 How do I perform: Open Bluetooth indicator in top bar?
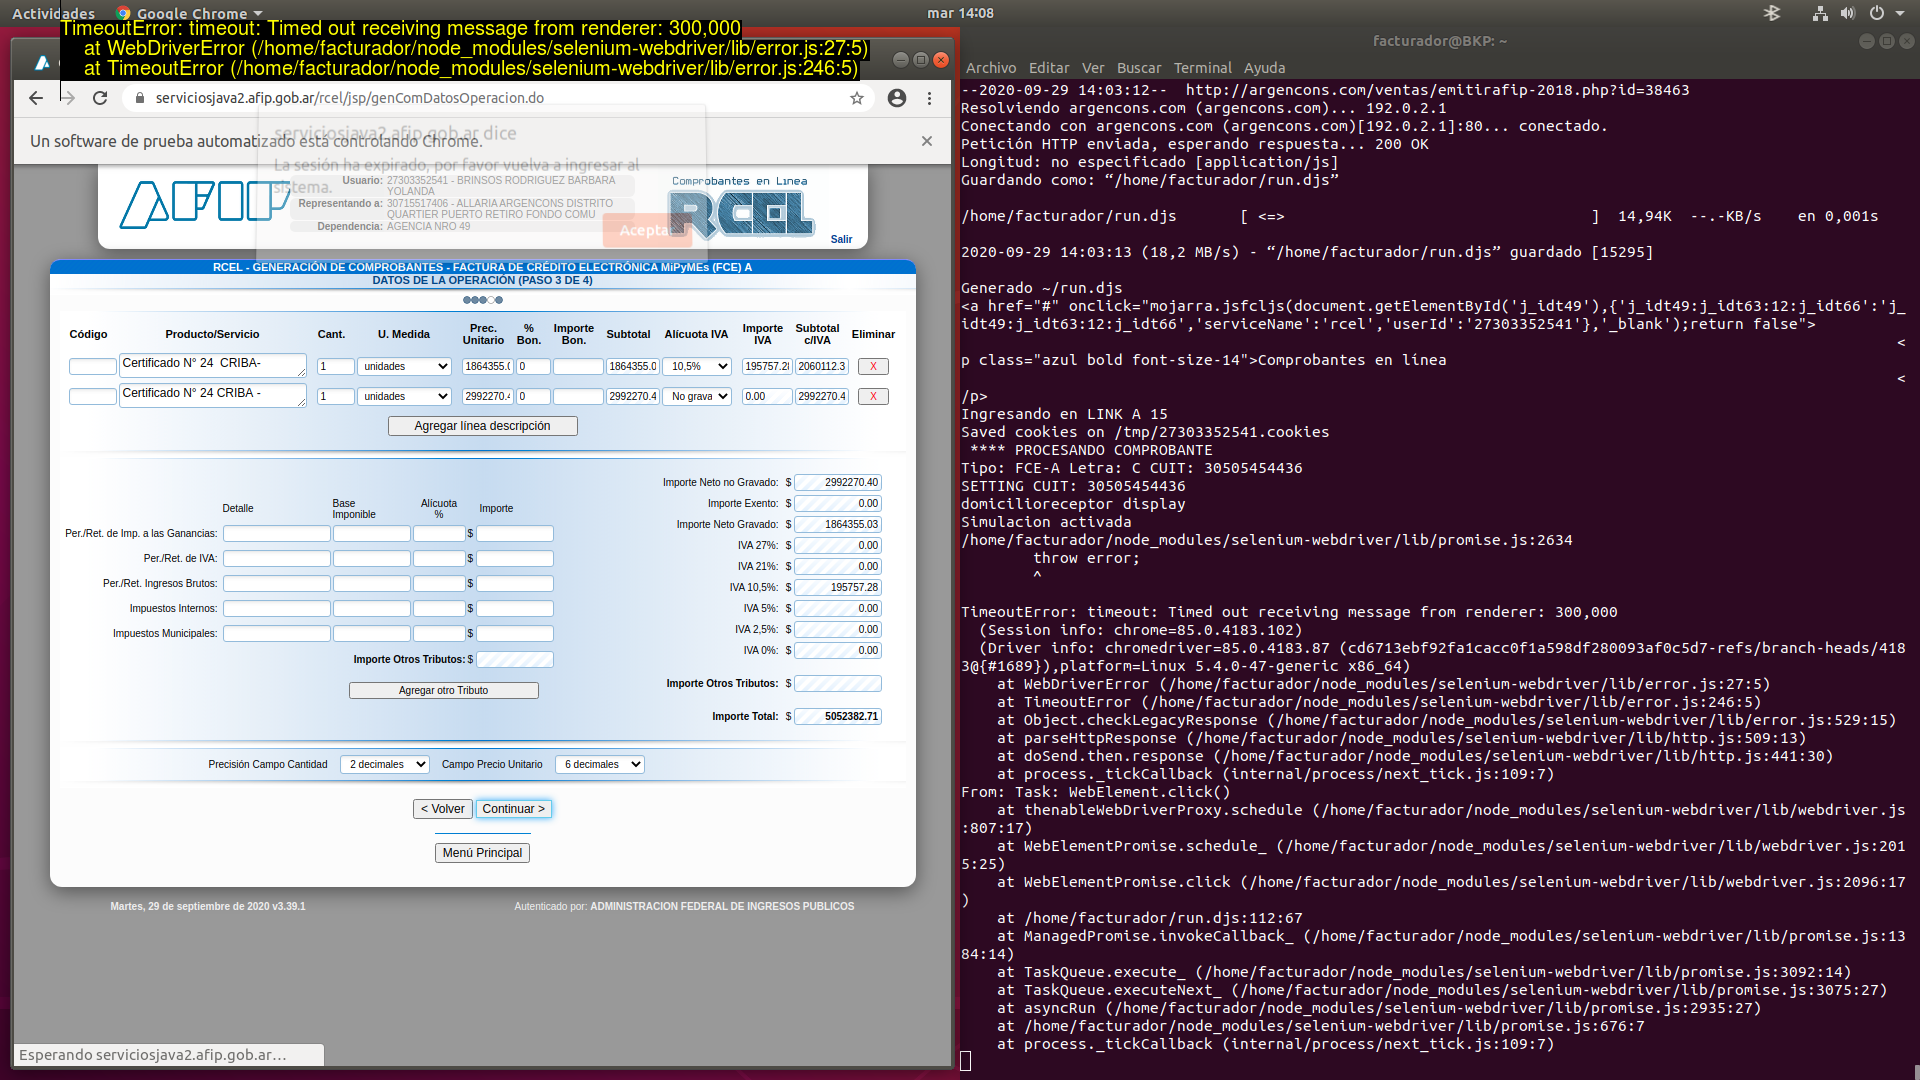[x=1772, y=13]
